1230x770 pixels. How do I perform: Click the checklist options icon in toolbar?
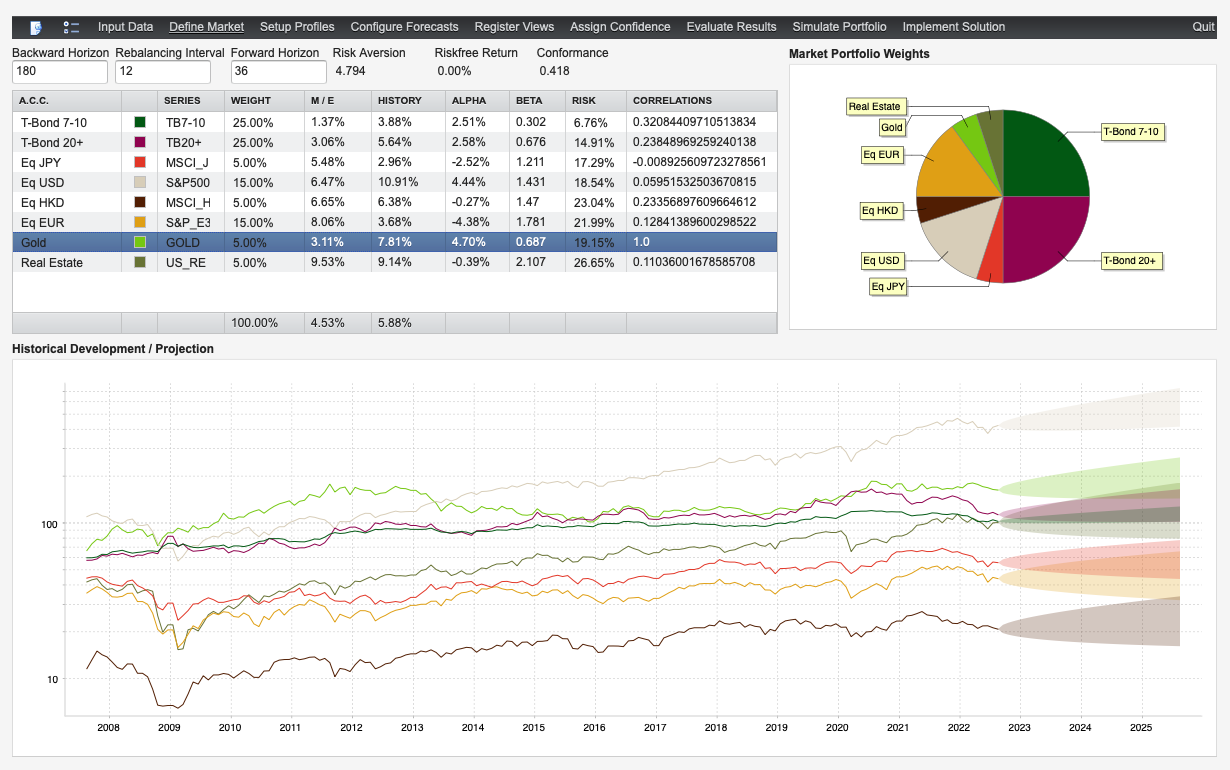71,27
